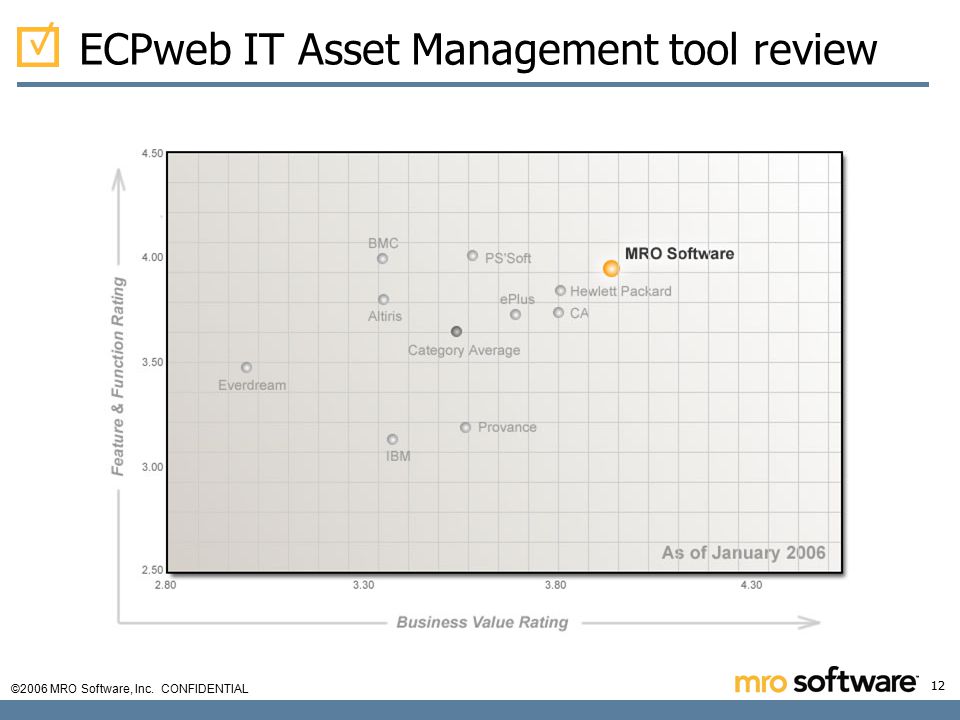Click the 3.80 x-axis value

[555, 585]
